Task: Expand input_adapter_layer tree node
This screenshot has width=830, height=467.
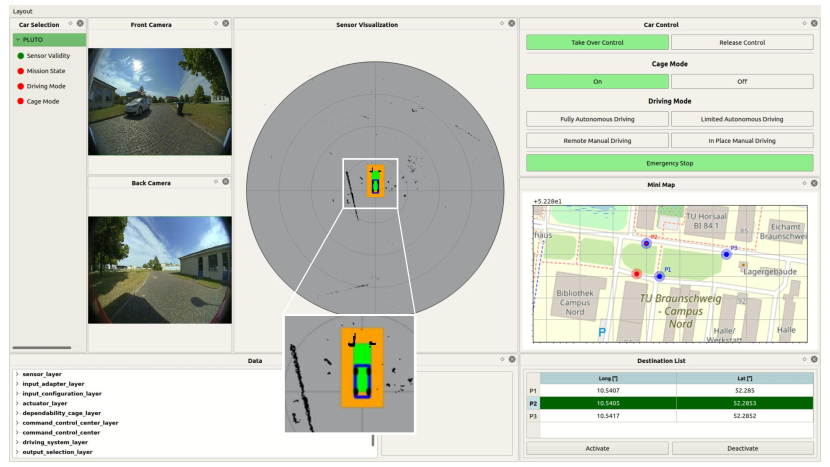Action: click(x=17, y=384)
